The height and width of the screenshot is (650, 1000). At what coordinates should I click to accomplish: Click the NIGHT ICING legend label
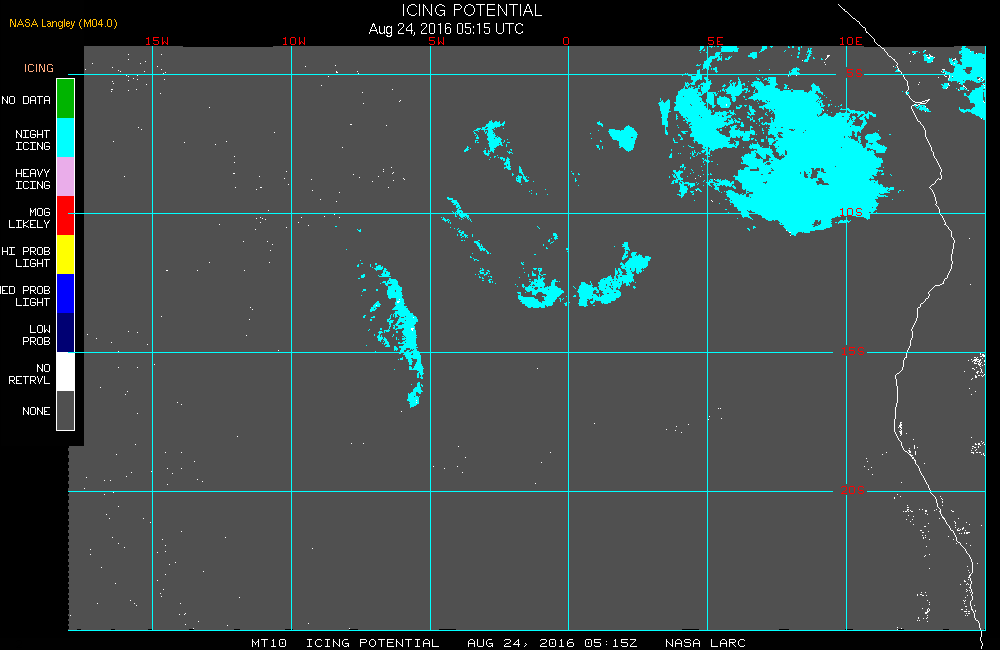coord(33,140)
